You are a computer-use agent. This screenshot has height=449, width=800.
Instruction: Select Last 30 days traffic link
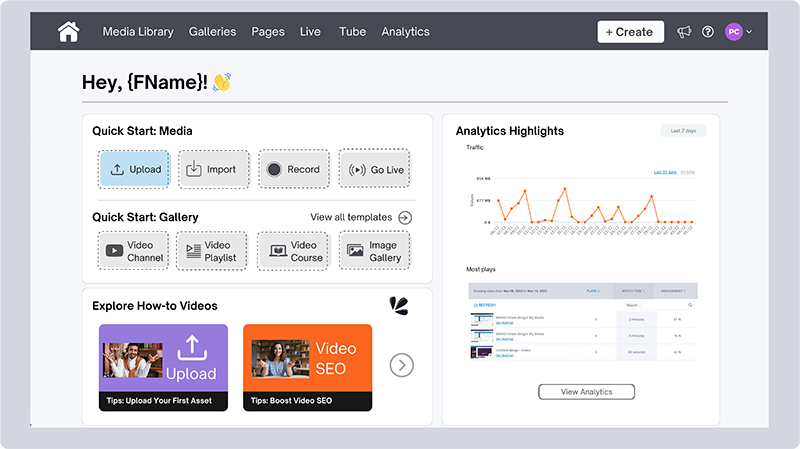pyautogui.click(x=665, y=172)
